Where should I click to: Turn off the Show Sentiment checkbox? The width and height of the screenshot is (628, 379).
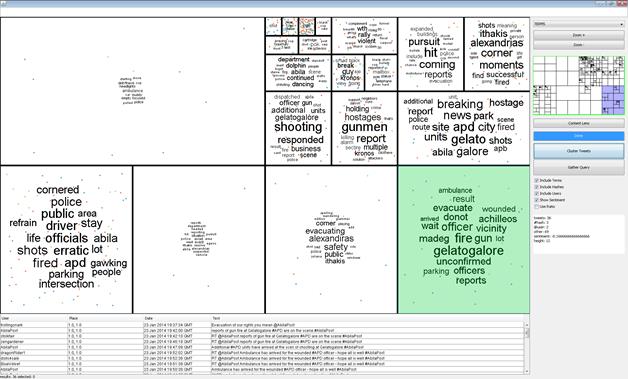point(537,200)
